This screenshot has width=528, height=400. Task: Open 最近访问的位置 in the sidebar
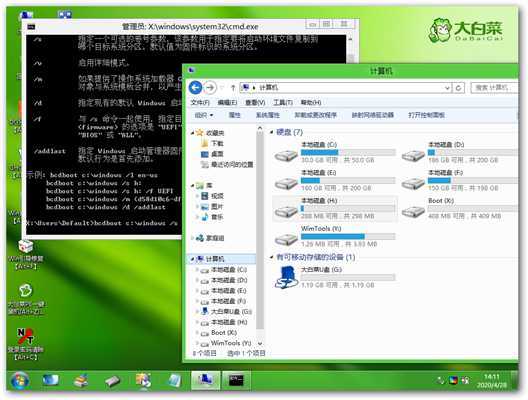(x=232, y=165)
